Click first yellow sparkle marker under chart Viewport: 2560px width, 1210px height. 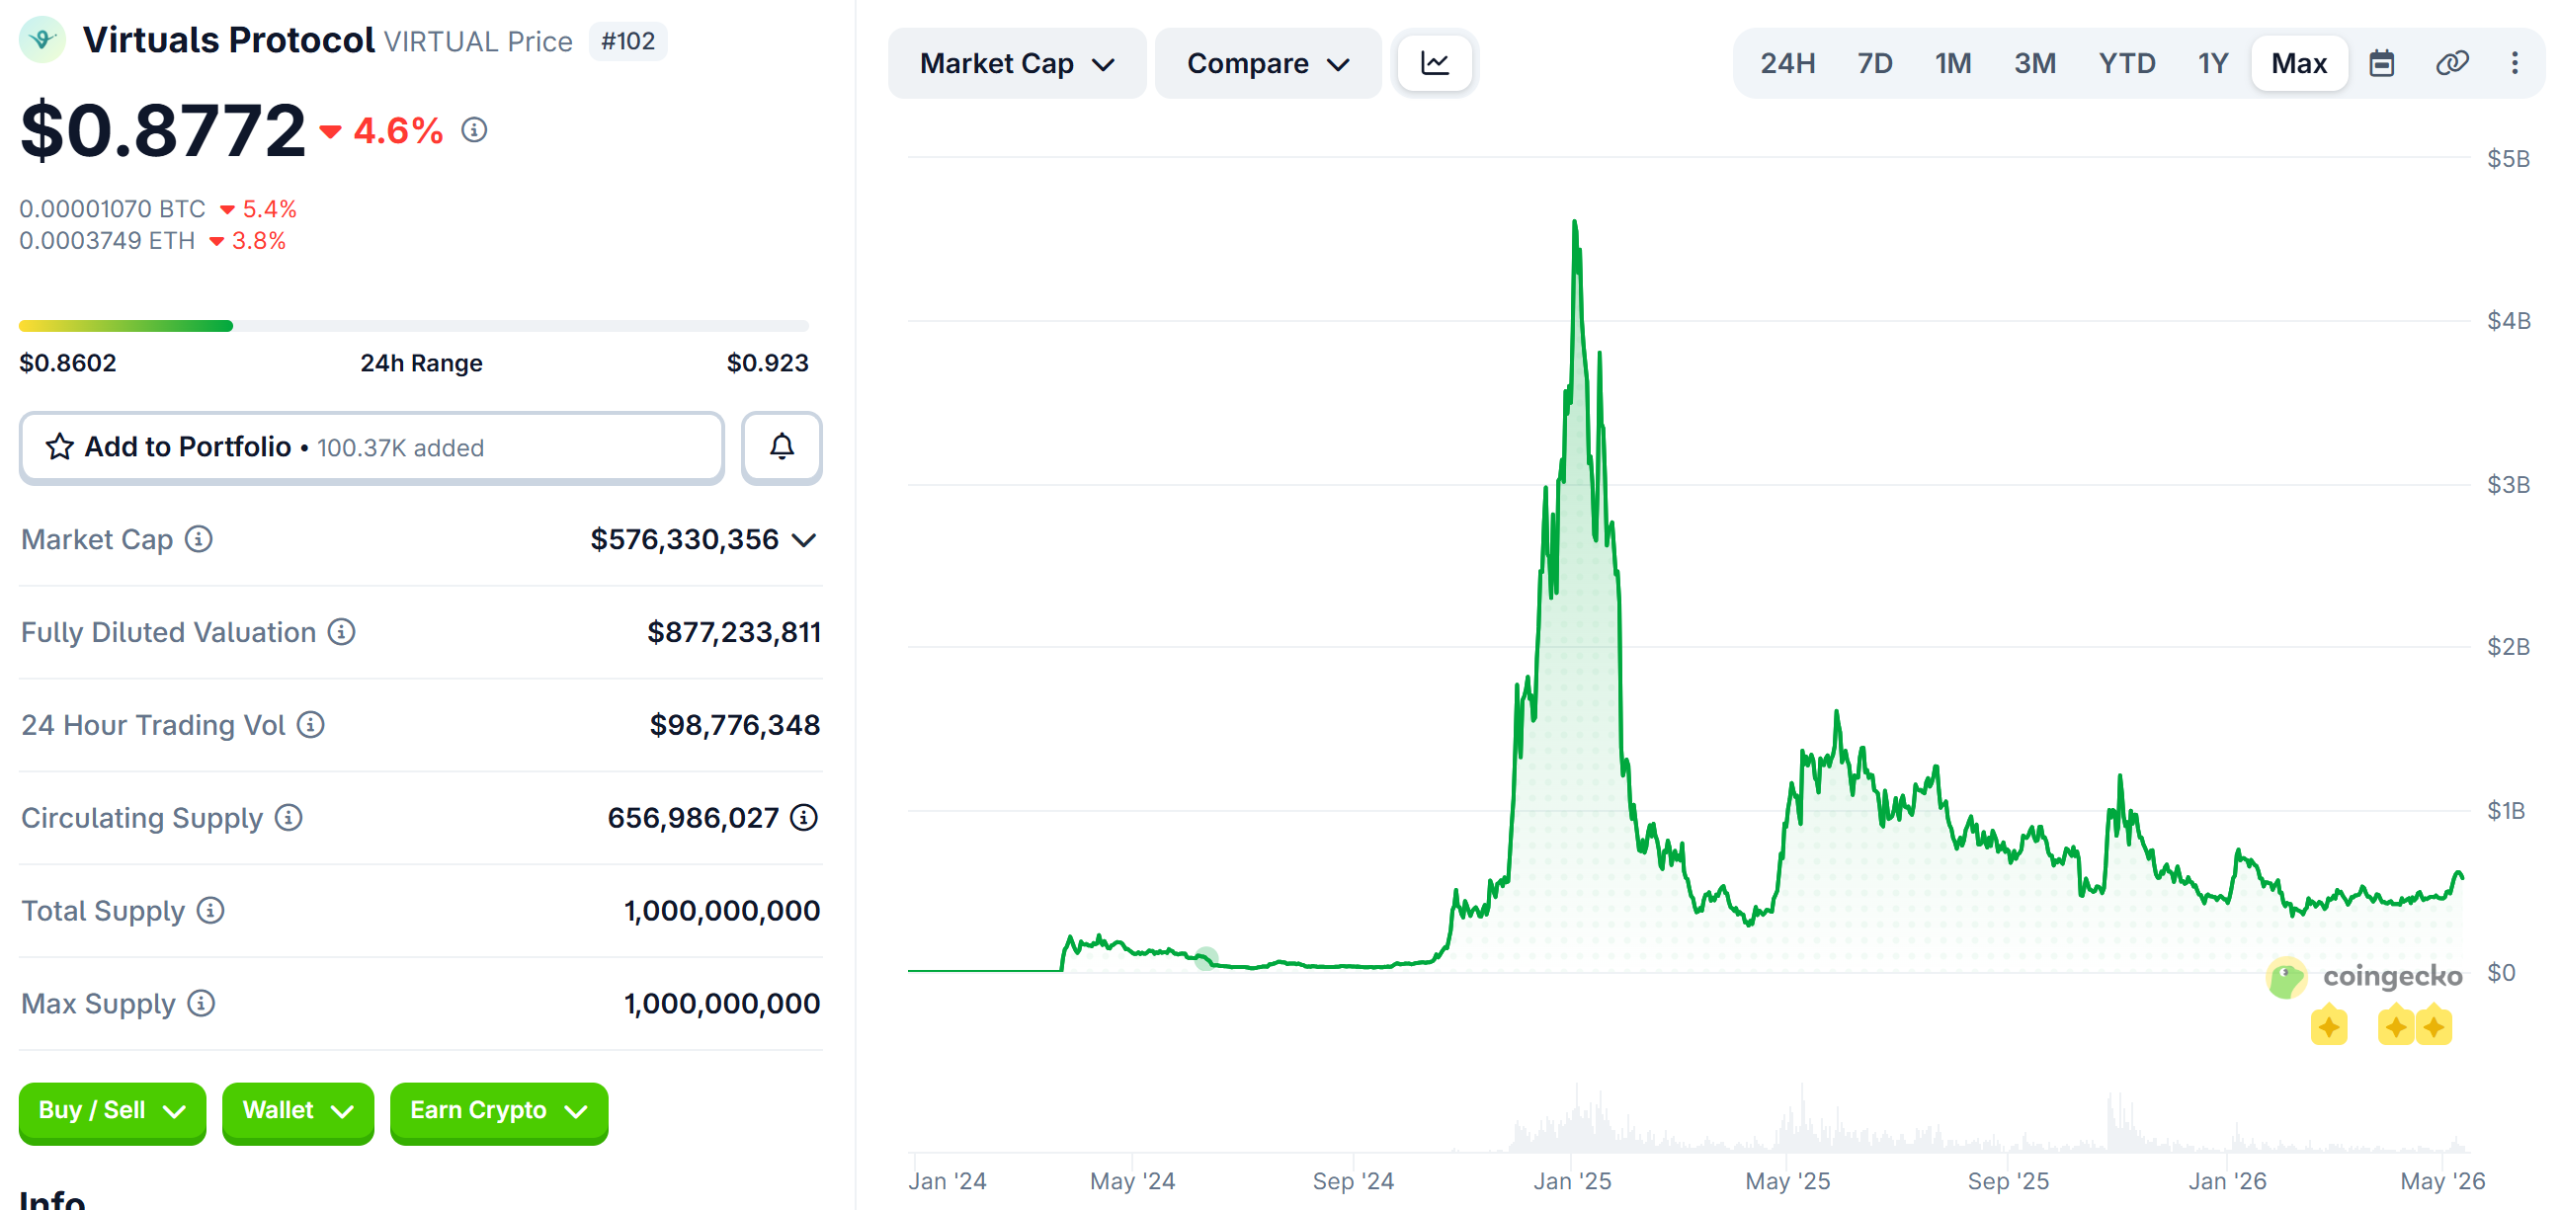pyautogui.click(x=2328, y=1026)
